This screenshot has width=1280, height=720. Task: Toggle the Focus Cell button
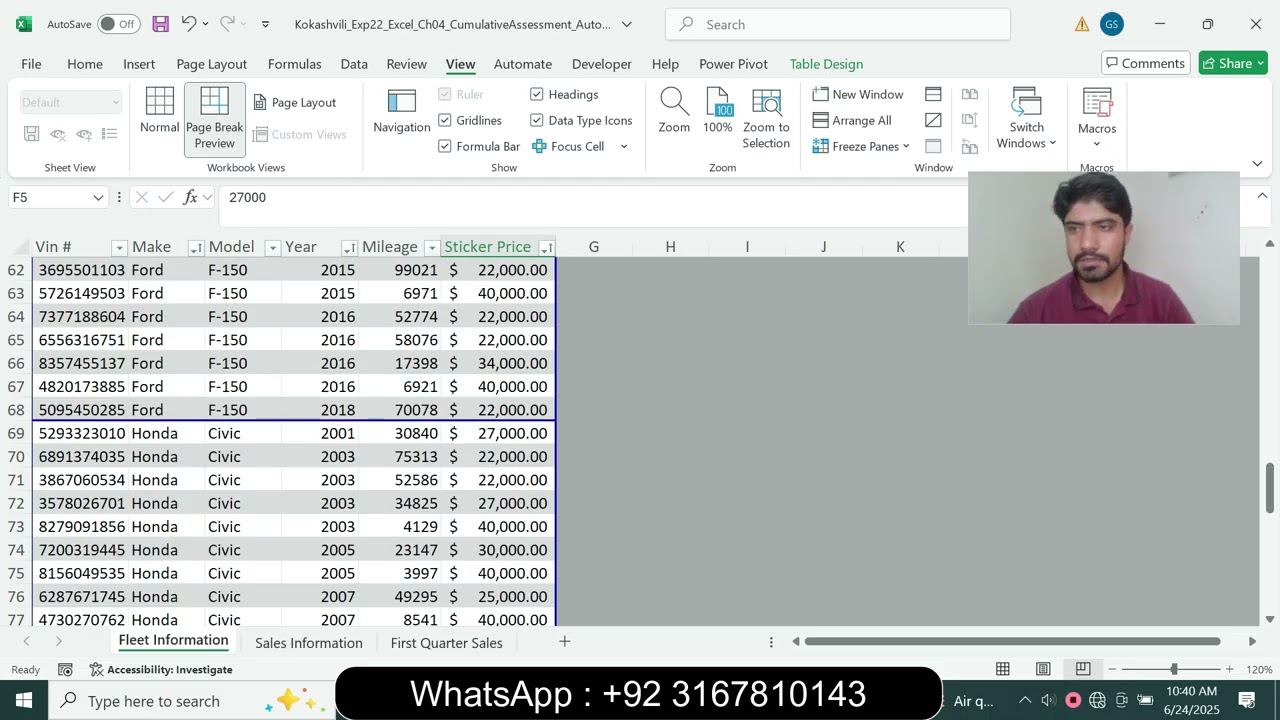coord(568,146)
